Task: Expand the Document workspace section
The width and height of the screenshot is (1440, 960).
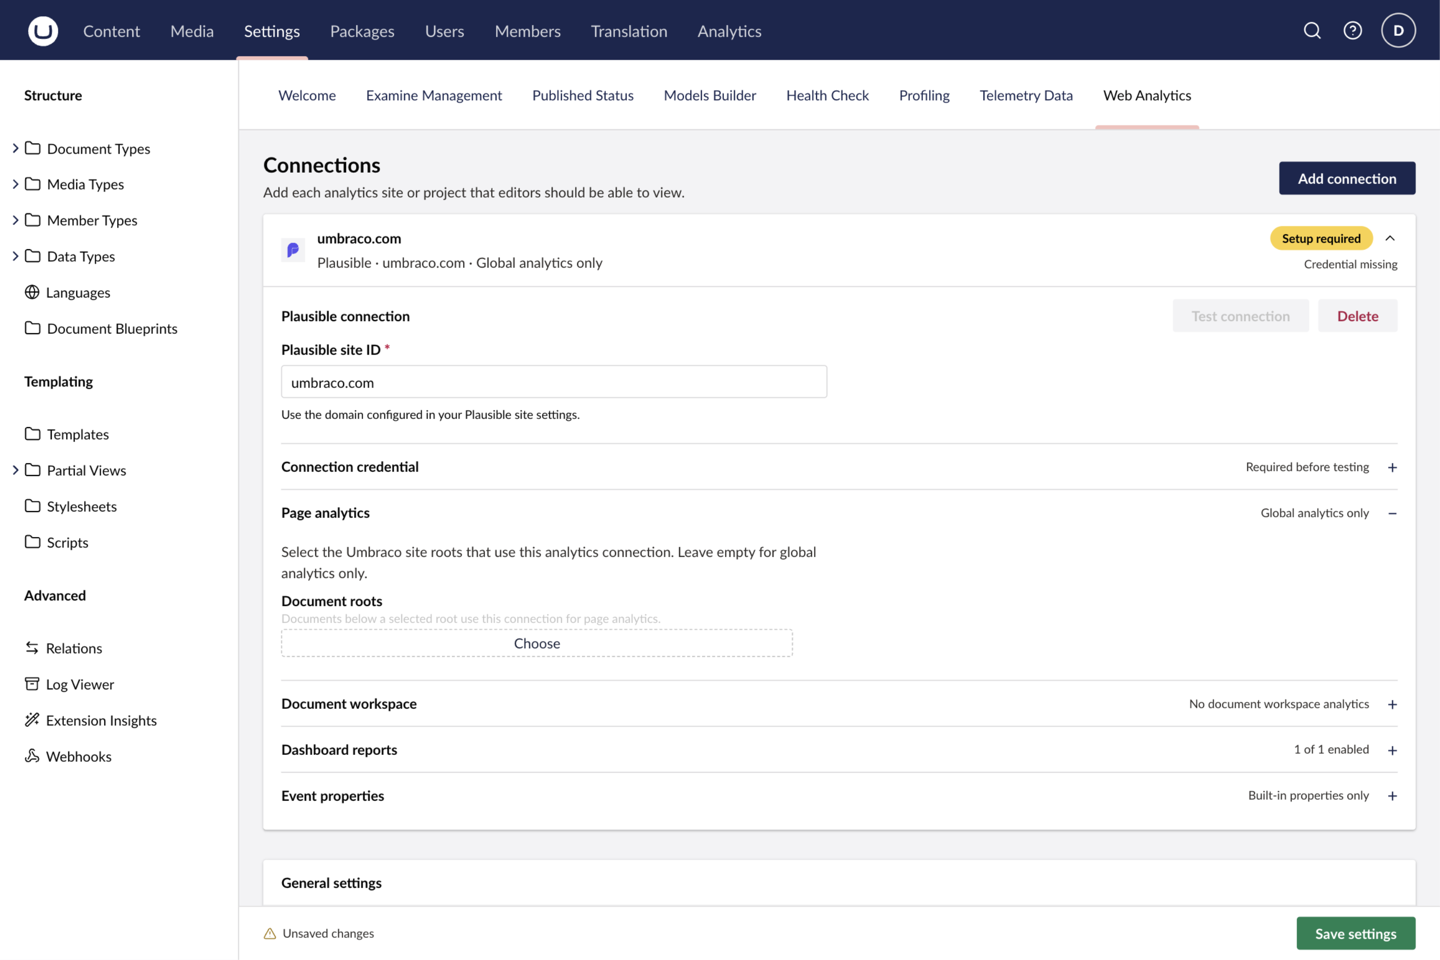Action: click(x=1392, y=704)
